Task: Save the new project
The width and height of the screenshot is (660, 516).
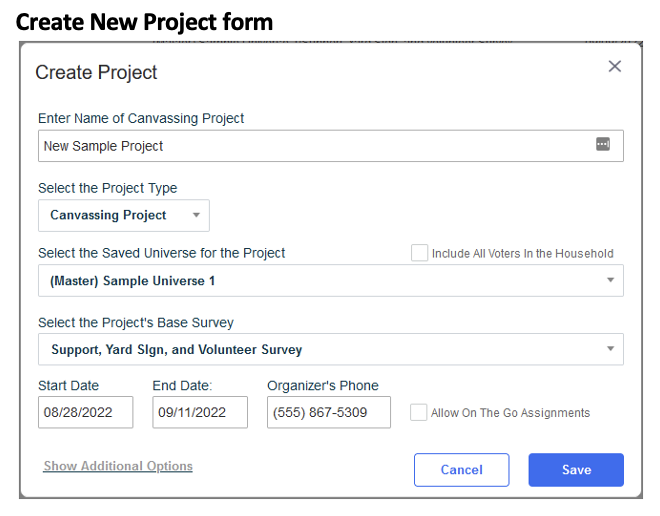Action: [576, 470]
